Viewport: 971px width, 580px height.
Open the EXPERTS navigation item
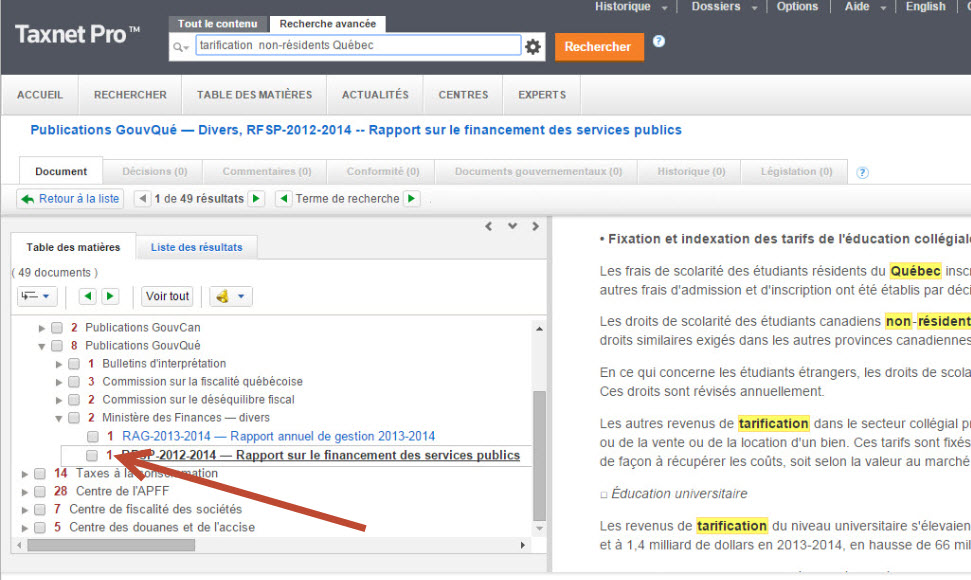(542, 95)
